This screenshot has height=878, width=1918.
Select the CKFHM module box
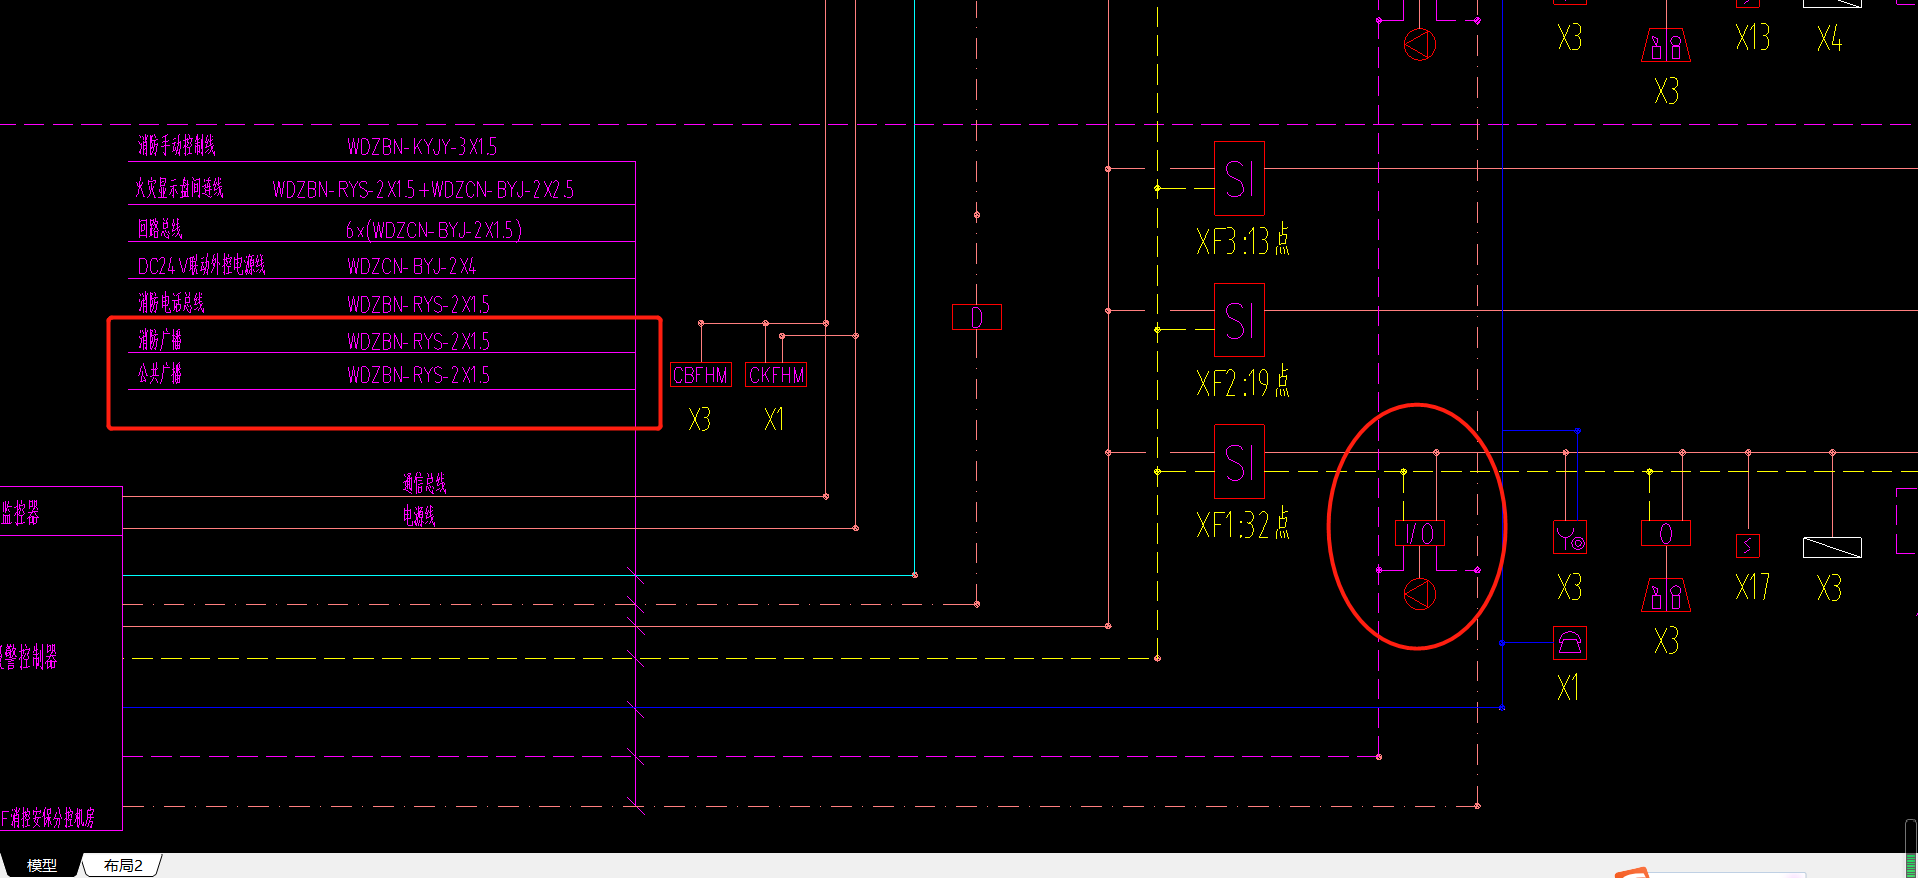coord(776,375)
